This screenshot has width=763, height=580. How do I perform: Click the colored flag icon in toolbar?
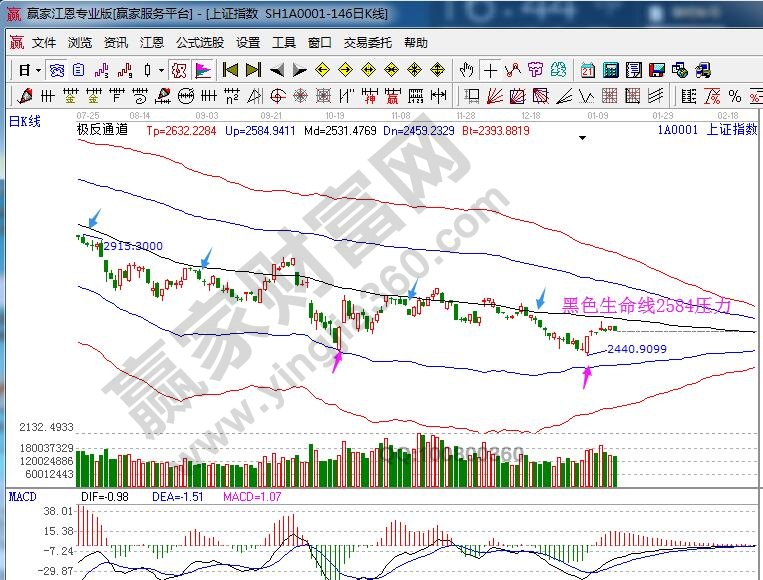(x=201, y=70)
